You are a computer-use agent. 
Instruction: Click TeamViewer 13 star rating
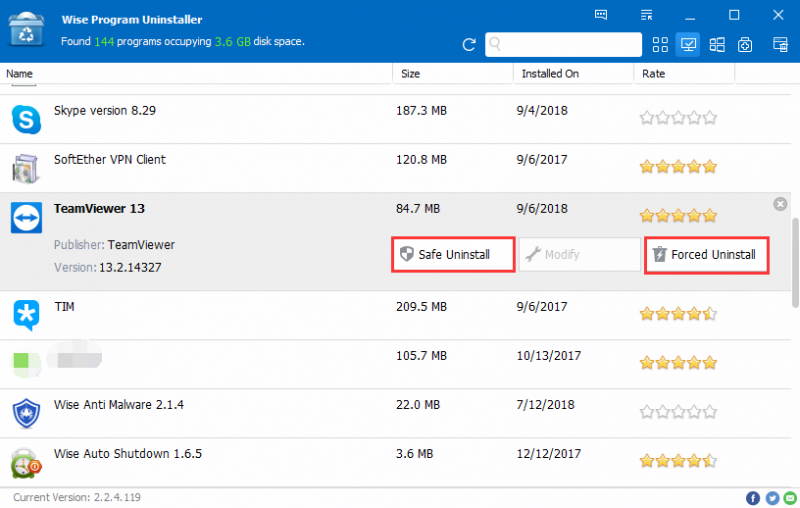678,215
